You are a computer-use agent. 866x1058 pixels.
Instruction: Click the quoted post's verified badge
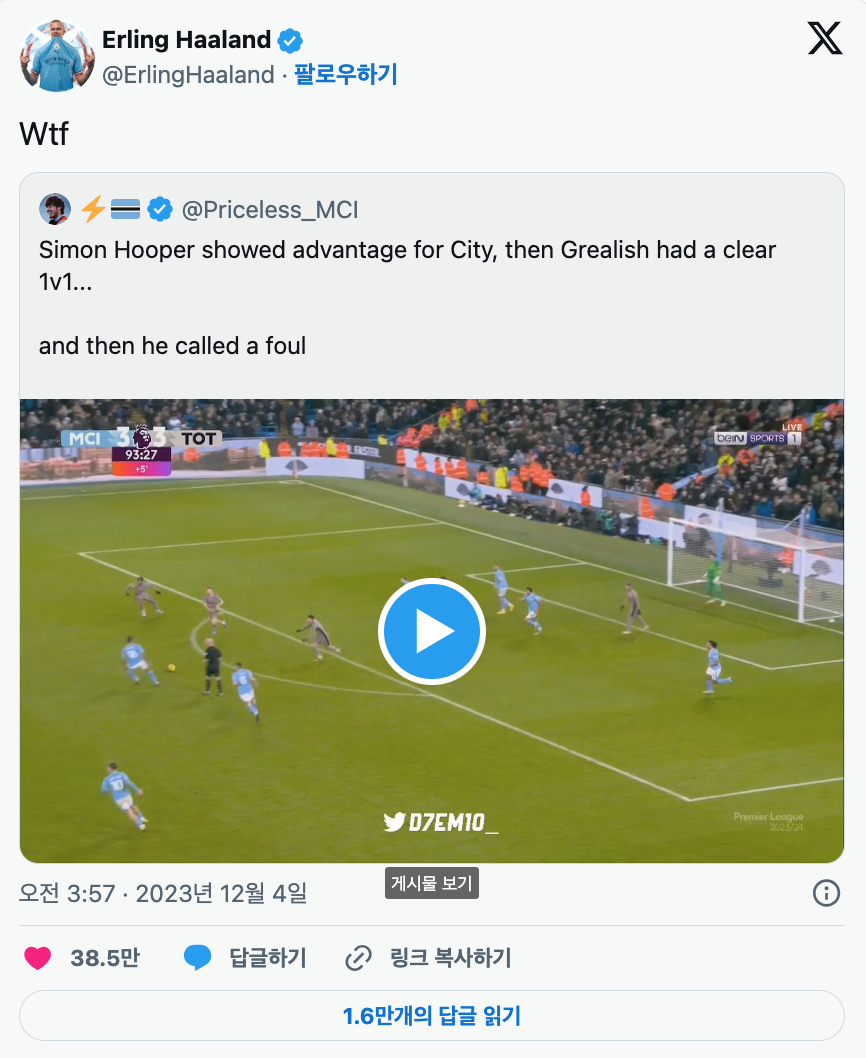160,209
